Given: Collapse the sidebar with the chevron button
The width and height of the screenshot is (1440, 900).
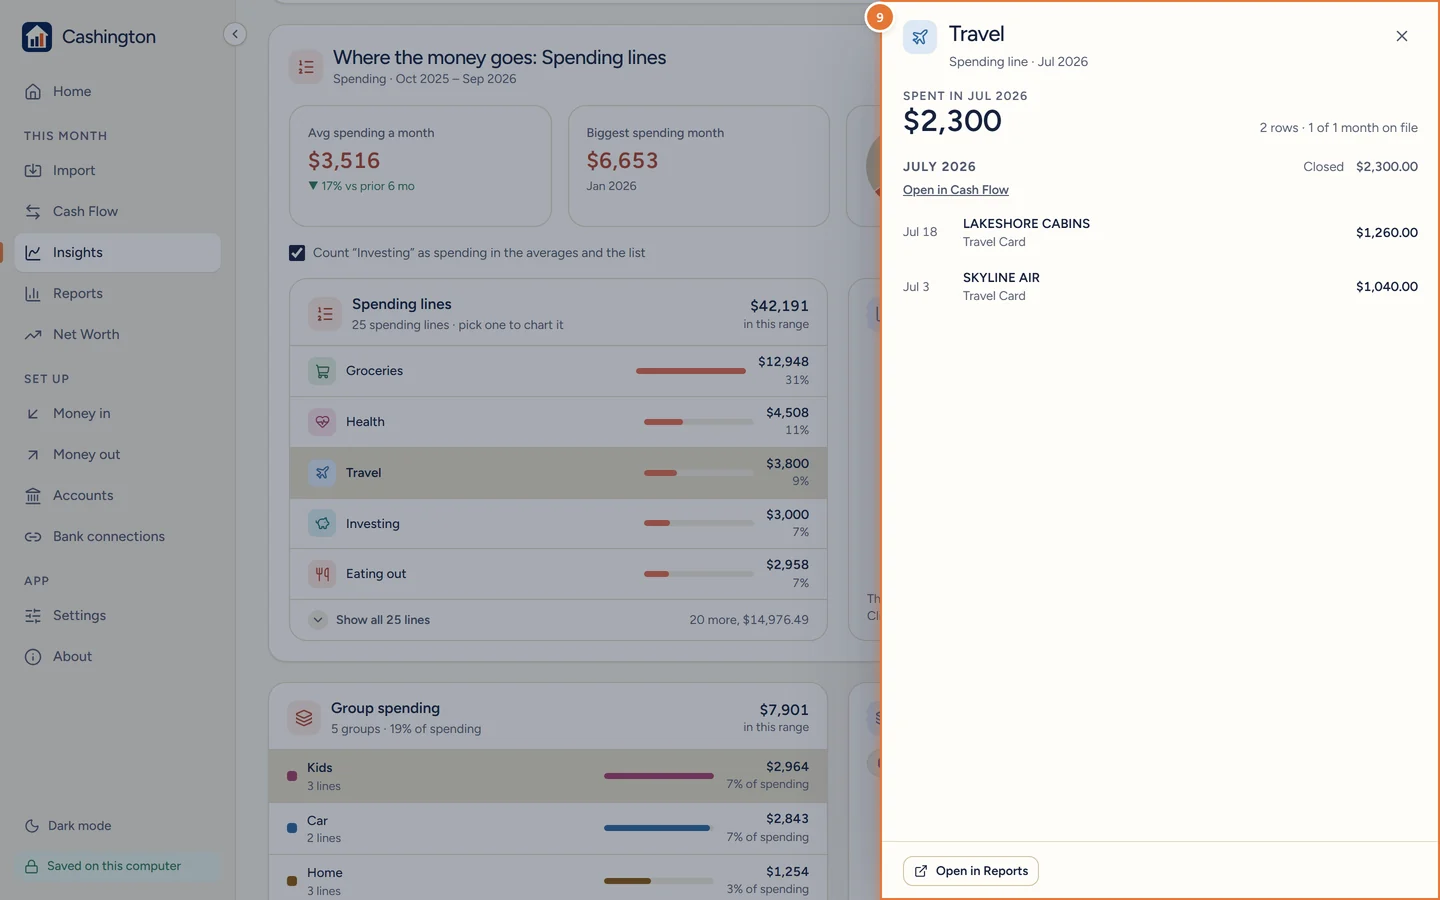Looking at the screenshot, I should (x=235, y=34).
